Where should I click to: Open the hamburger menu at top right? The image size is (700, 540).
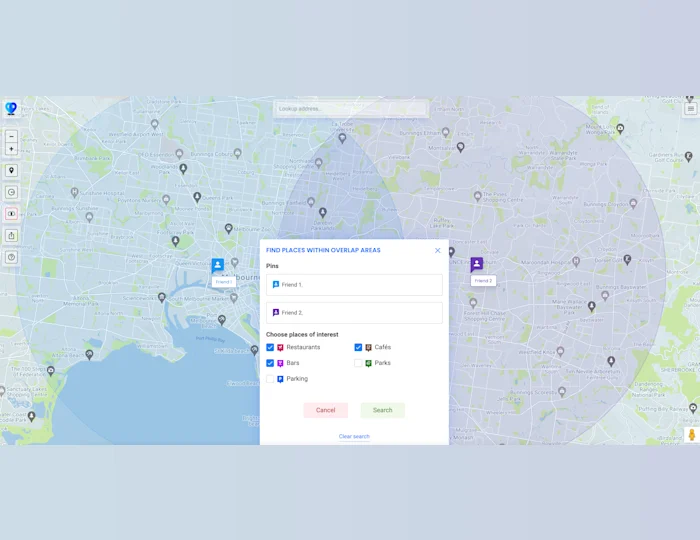click(x=691, y=108)
